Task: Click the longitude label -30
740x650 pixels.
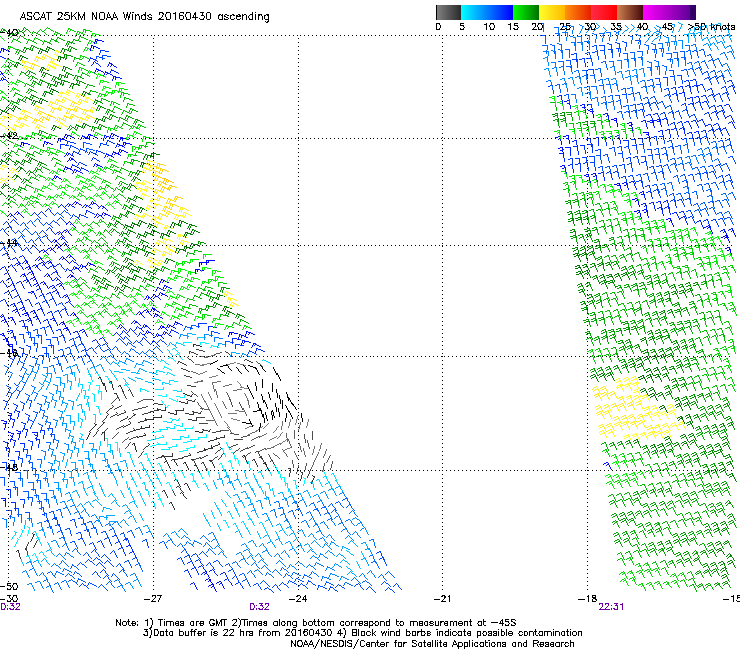Action: (x=9, y=599)
